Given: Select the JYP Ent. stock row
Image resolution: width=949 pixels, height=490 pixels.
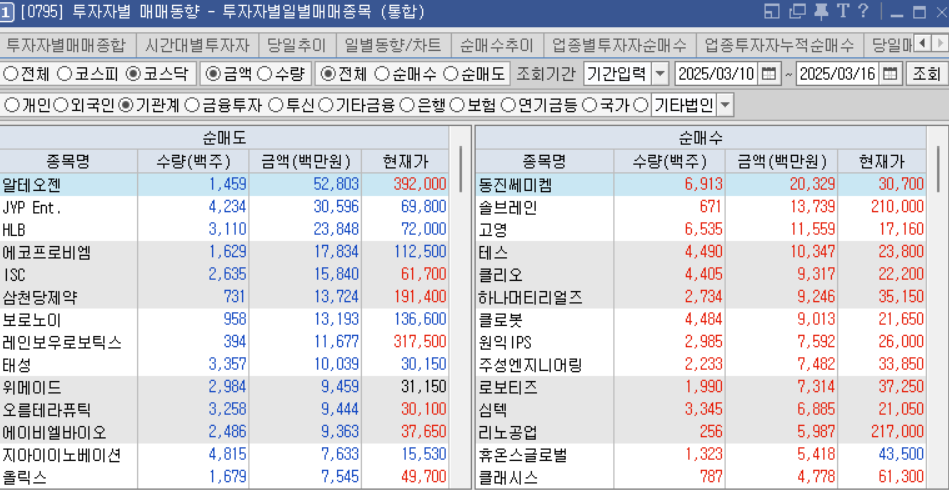Looking at the screenshot, I should coord(224,207).
